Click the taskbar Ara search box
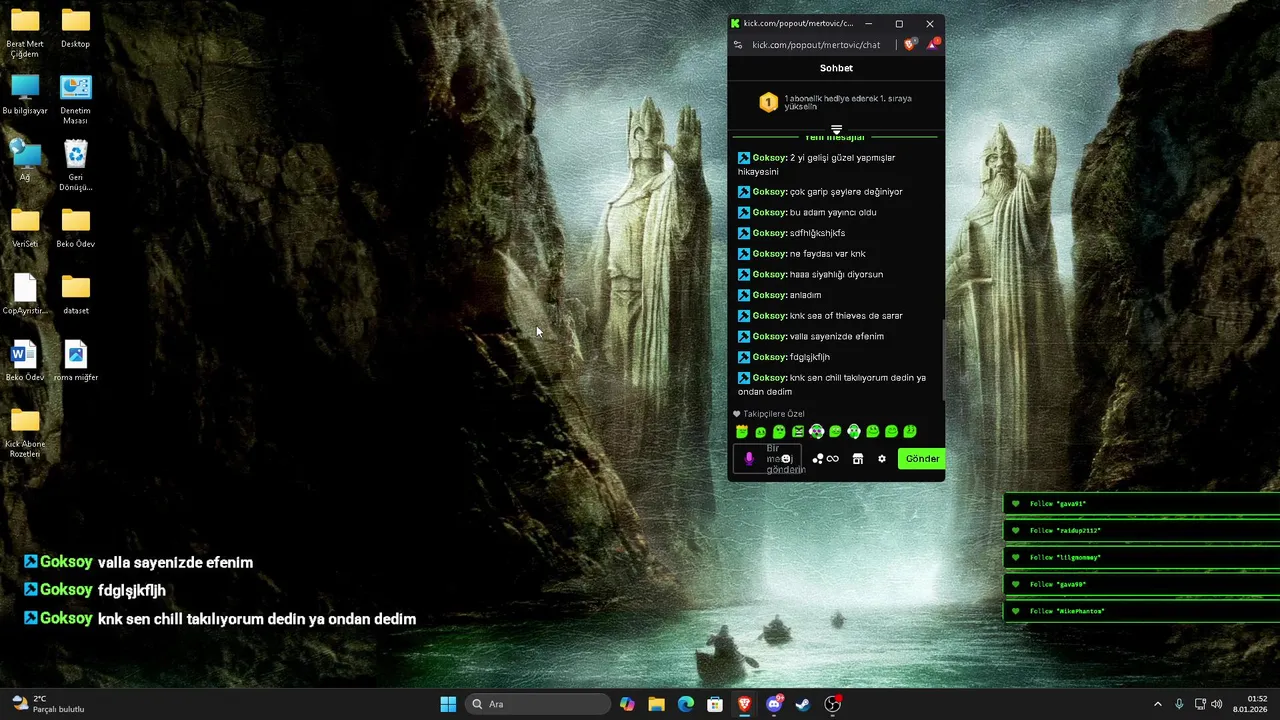Image resolution: width=1280 pixels, height=720 pixels. pyautogui.click(x=537, y=704)
